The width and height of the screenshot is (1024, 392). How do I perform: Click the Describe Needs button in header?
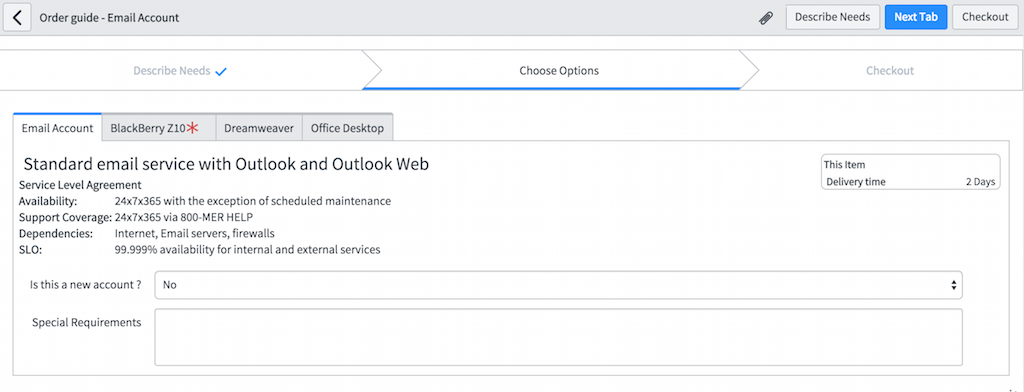(x=832, y=17)
